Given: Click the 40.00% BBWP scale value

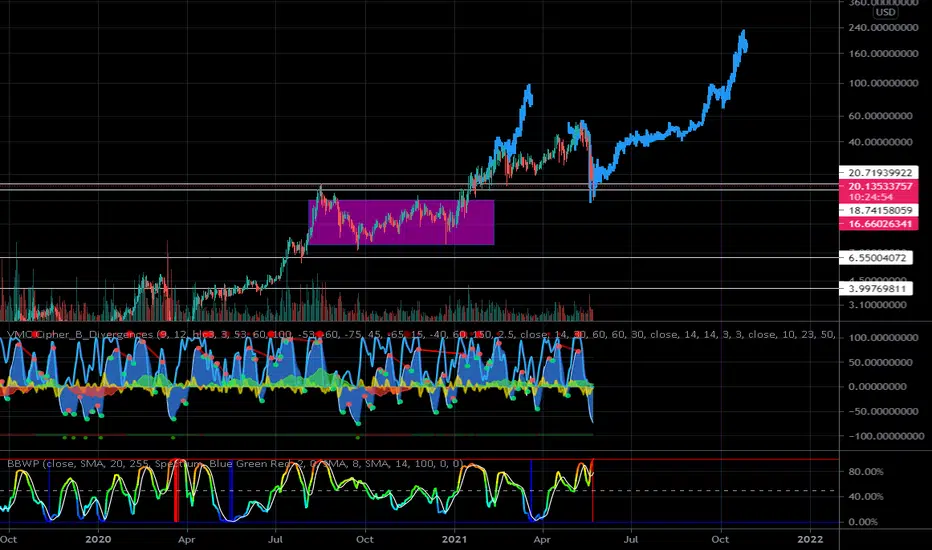Looking at the screenshot, I should point(866,496).
